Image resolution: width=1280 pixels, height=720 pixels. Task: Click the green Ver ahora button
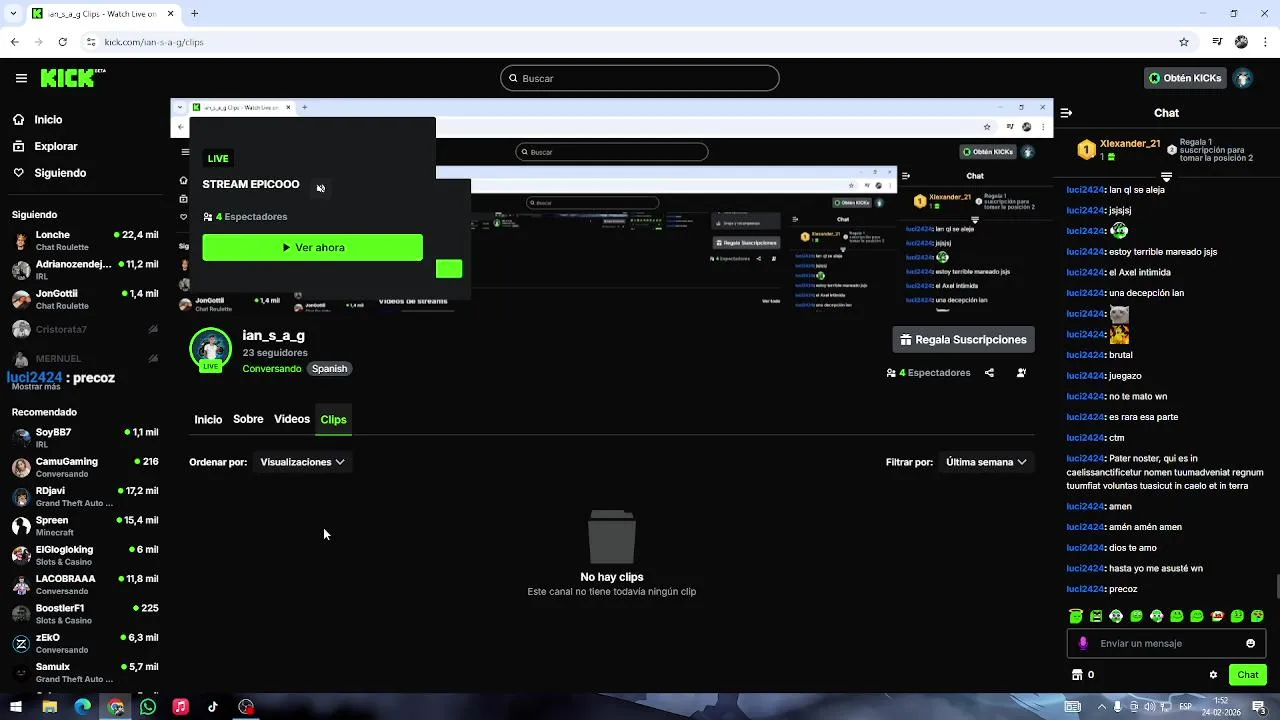(x=312, y=247)
